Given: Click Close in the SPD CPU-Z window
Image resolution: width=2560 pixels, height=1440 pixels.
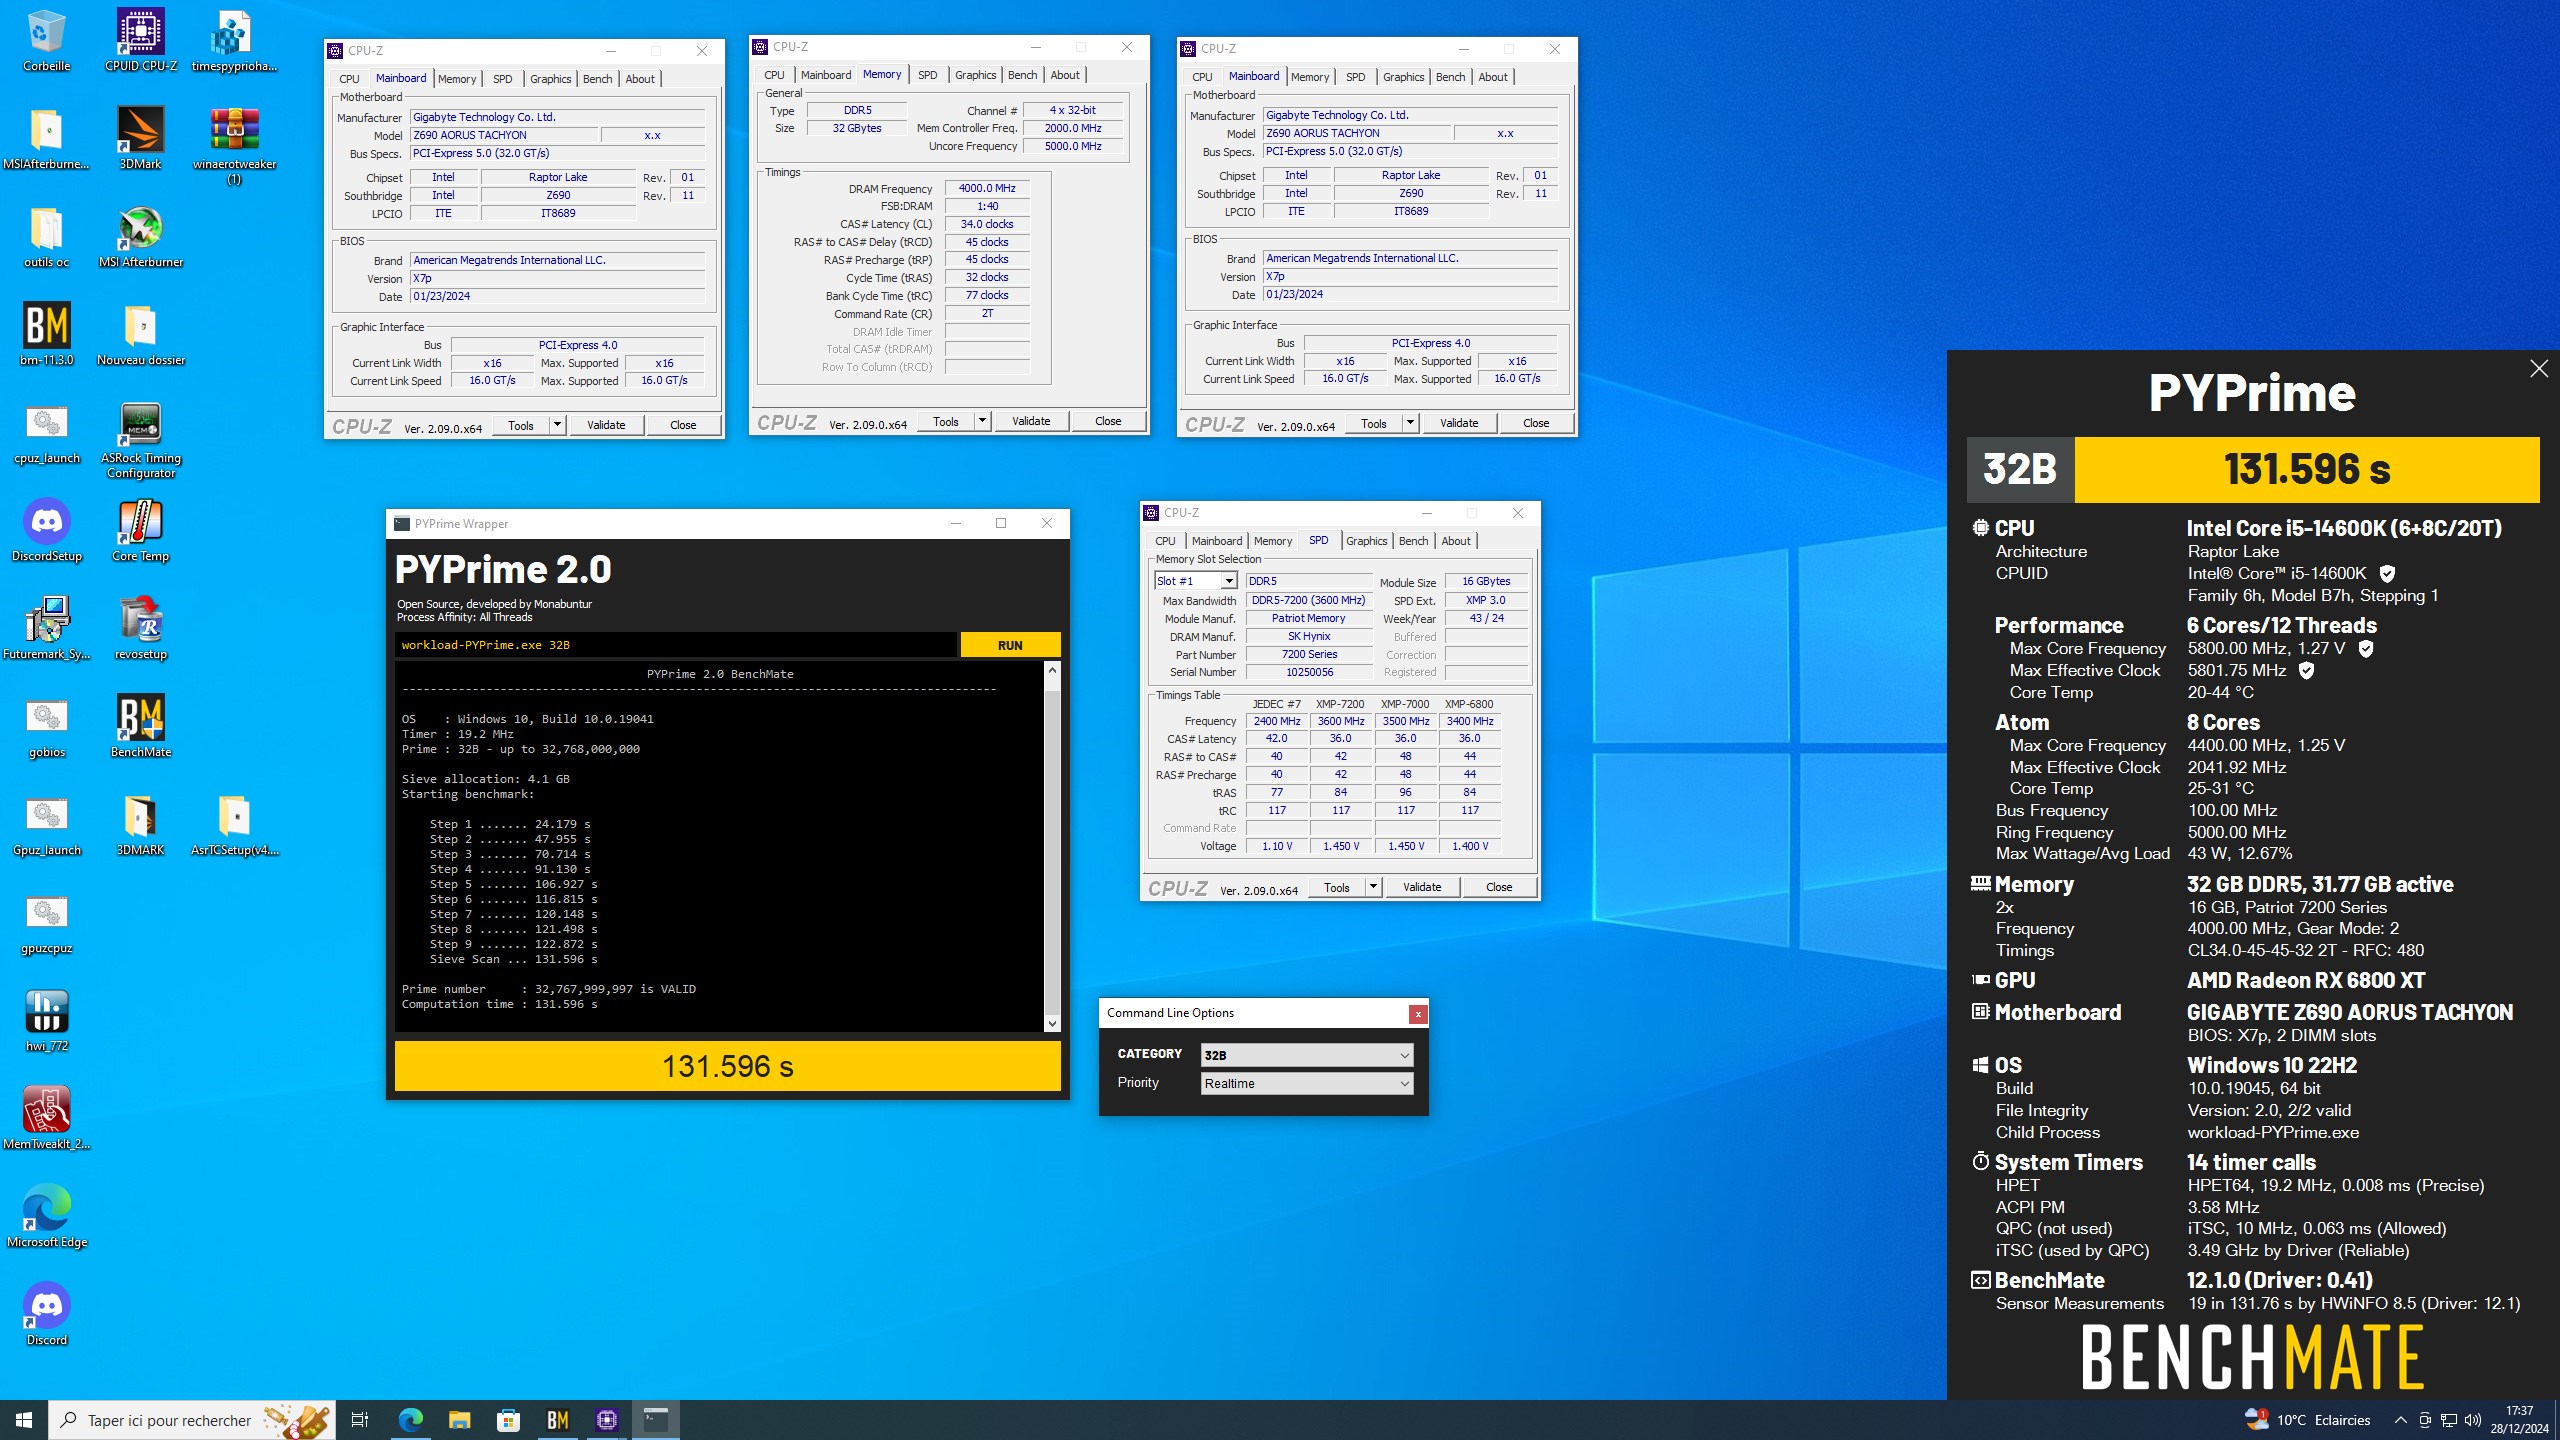Looking at the screenshot, I should (1499, 887).
